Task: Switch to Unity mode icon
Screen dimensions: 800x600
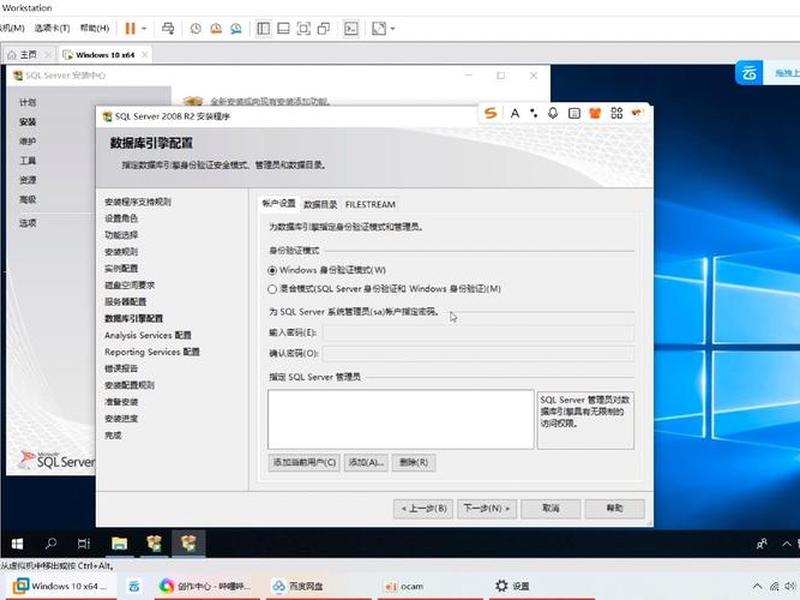Action: [323, 29]
